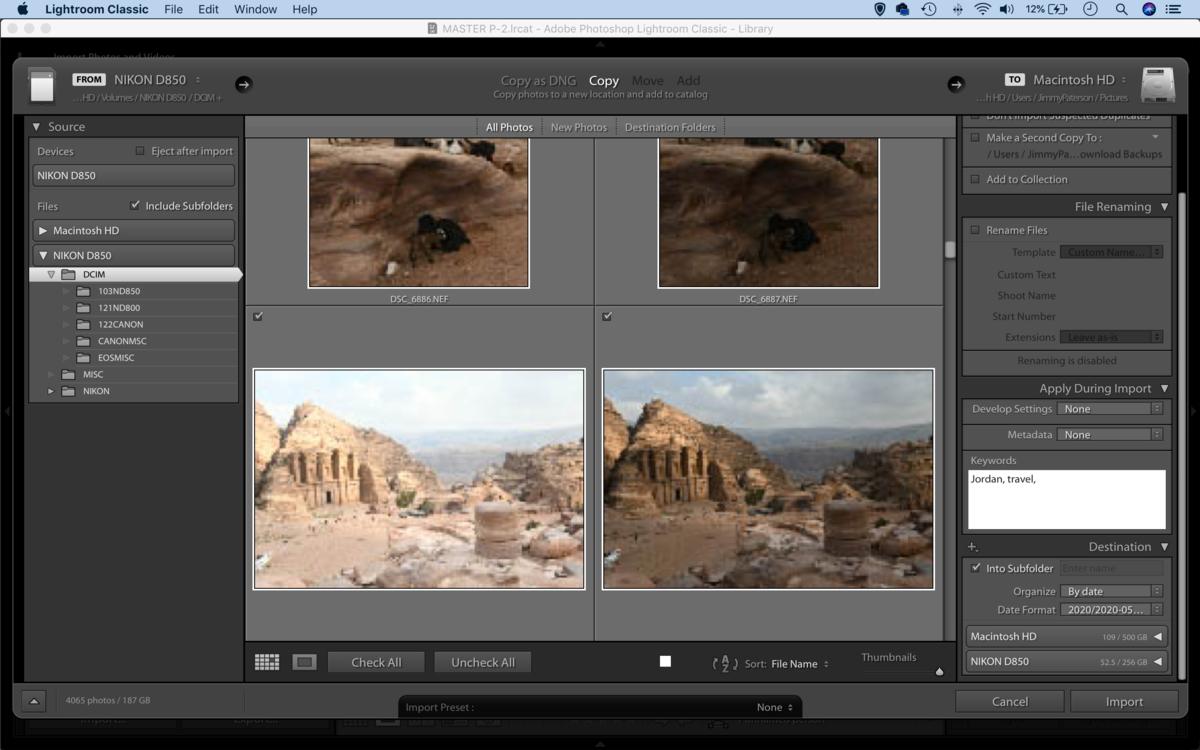
Task: Uncheck the left temple photo checkbox
Action: click(258, 316)
